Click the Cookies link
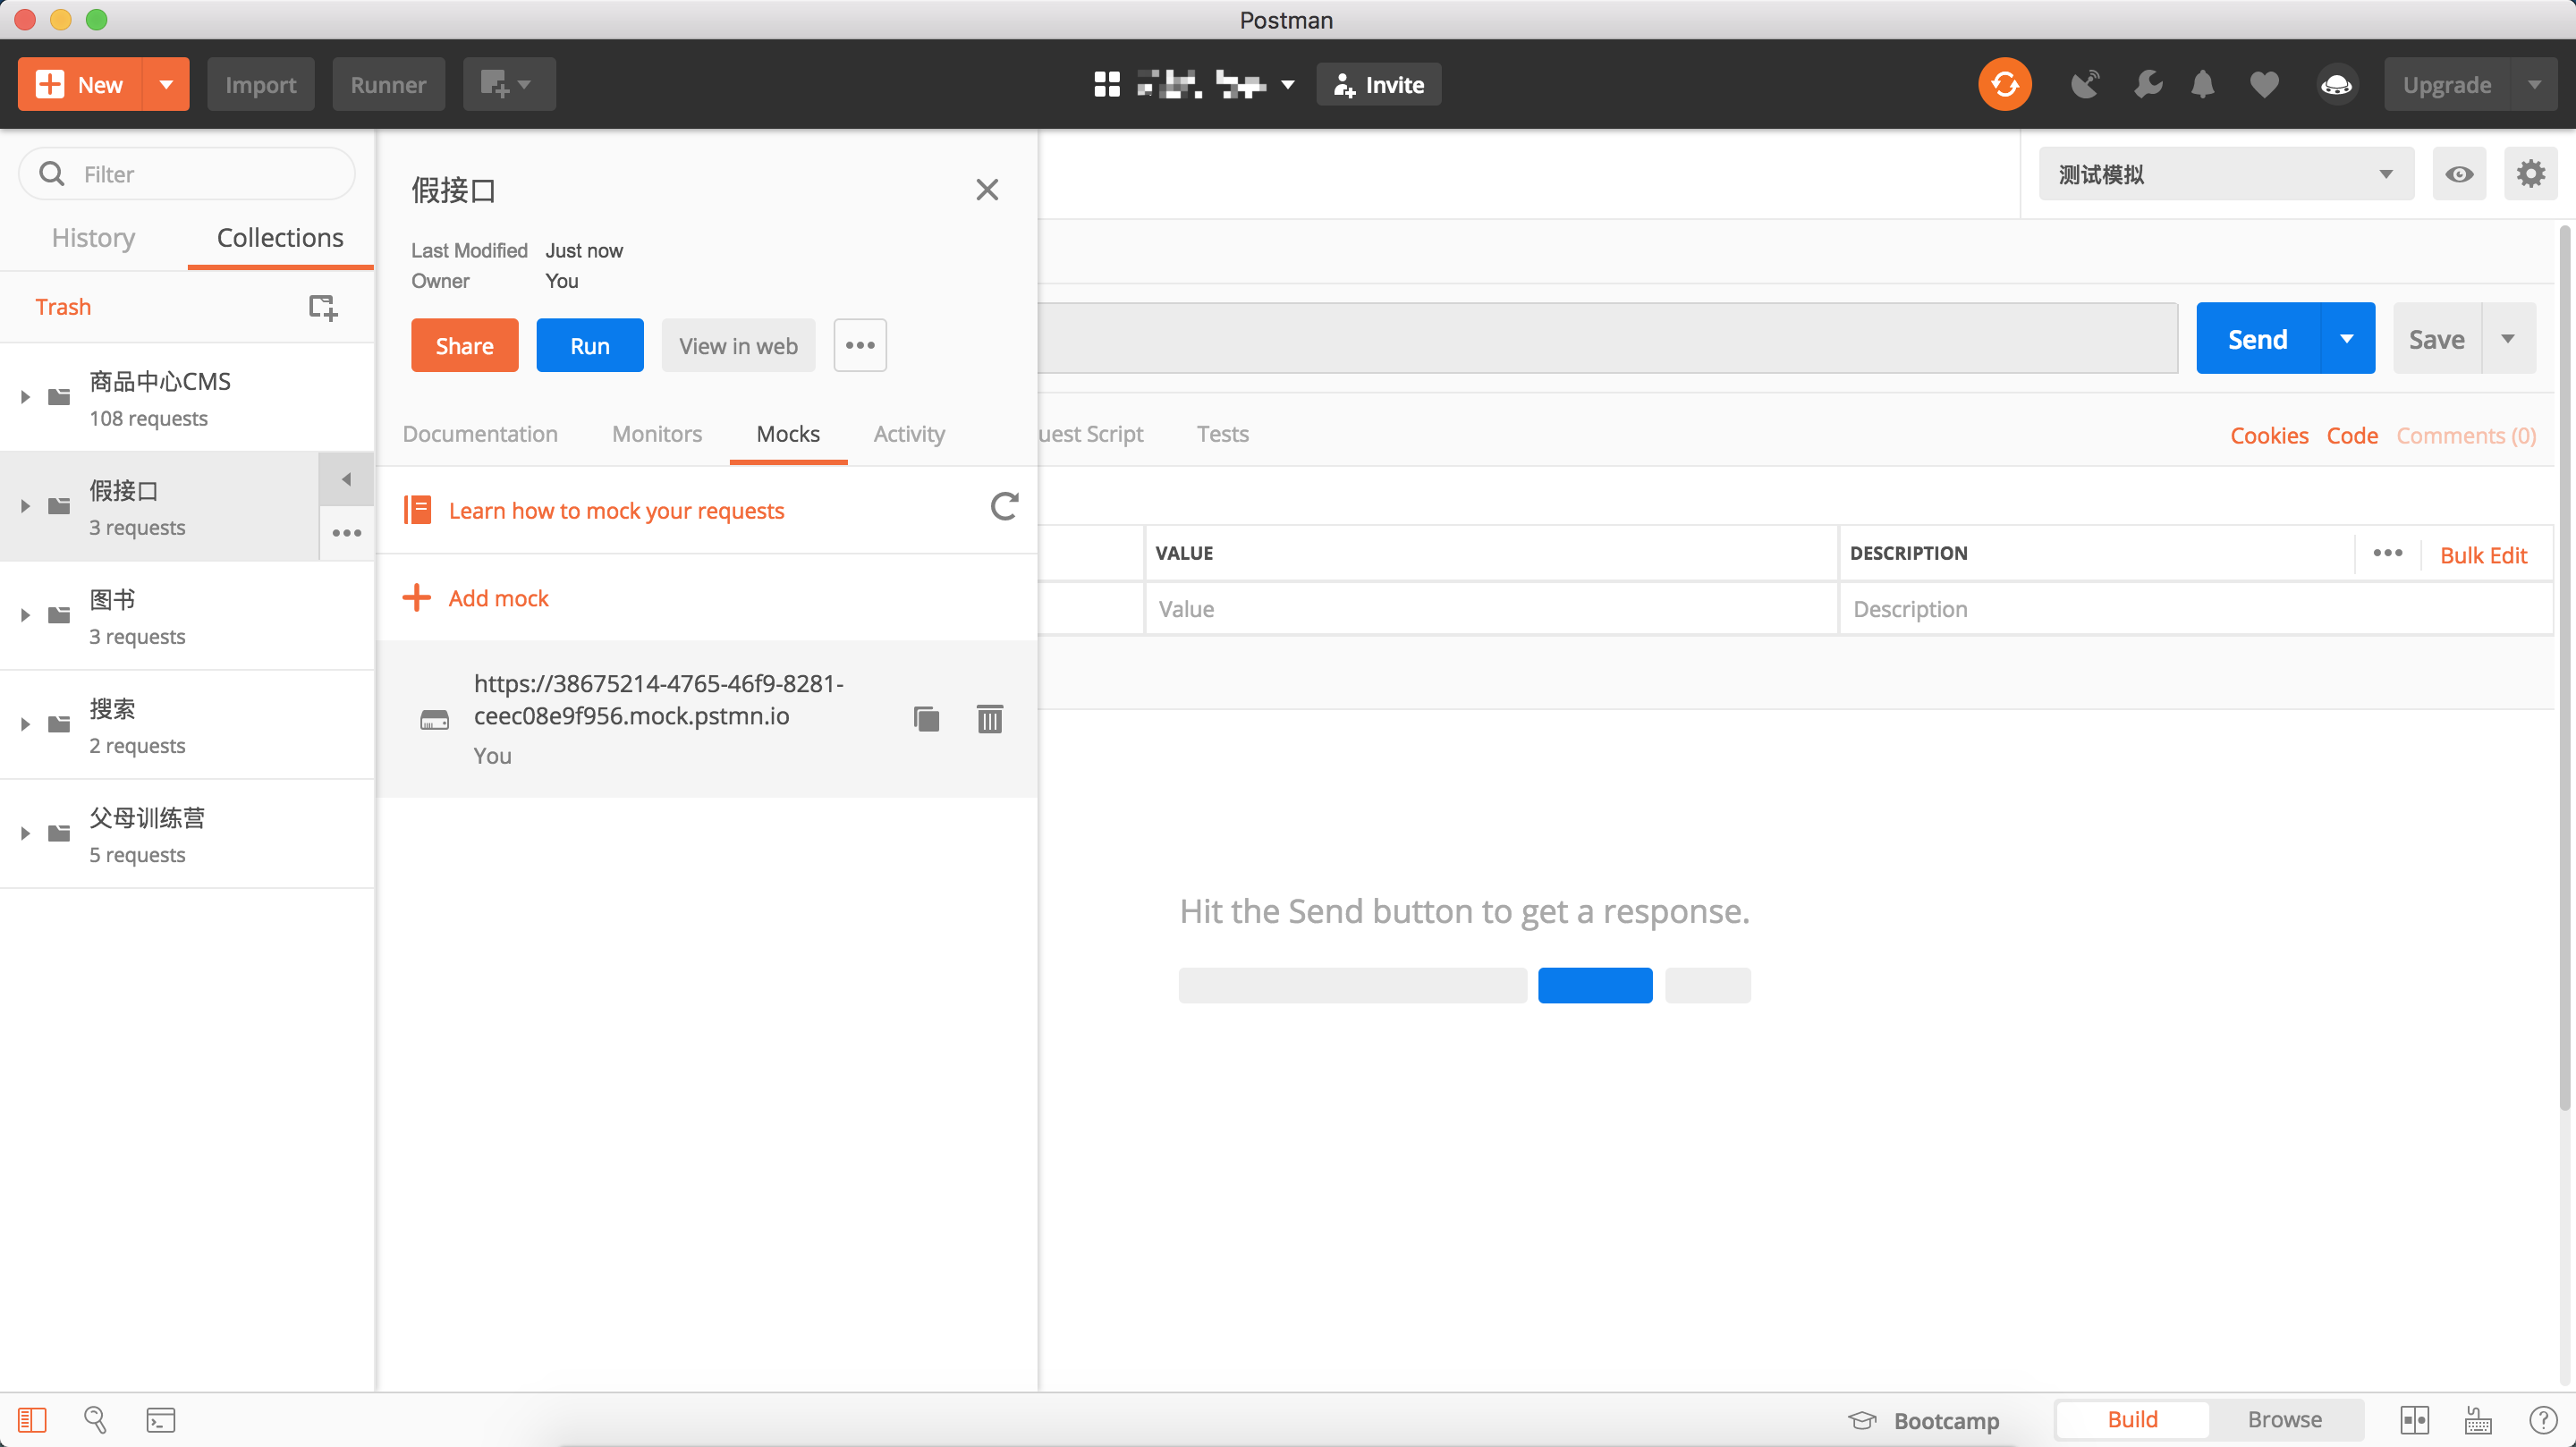This screenshot has width=2576, height=1447. click(2269, 435)
